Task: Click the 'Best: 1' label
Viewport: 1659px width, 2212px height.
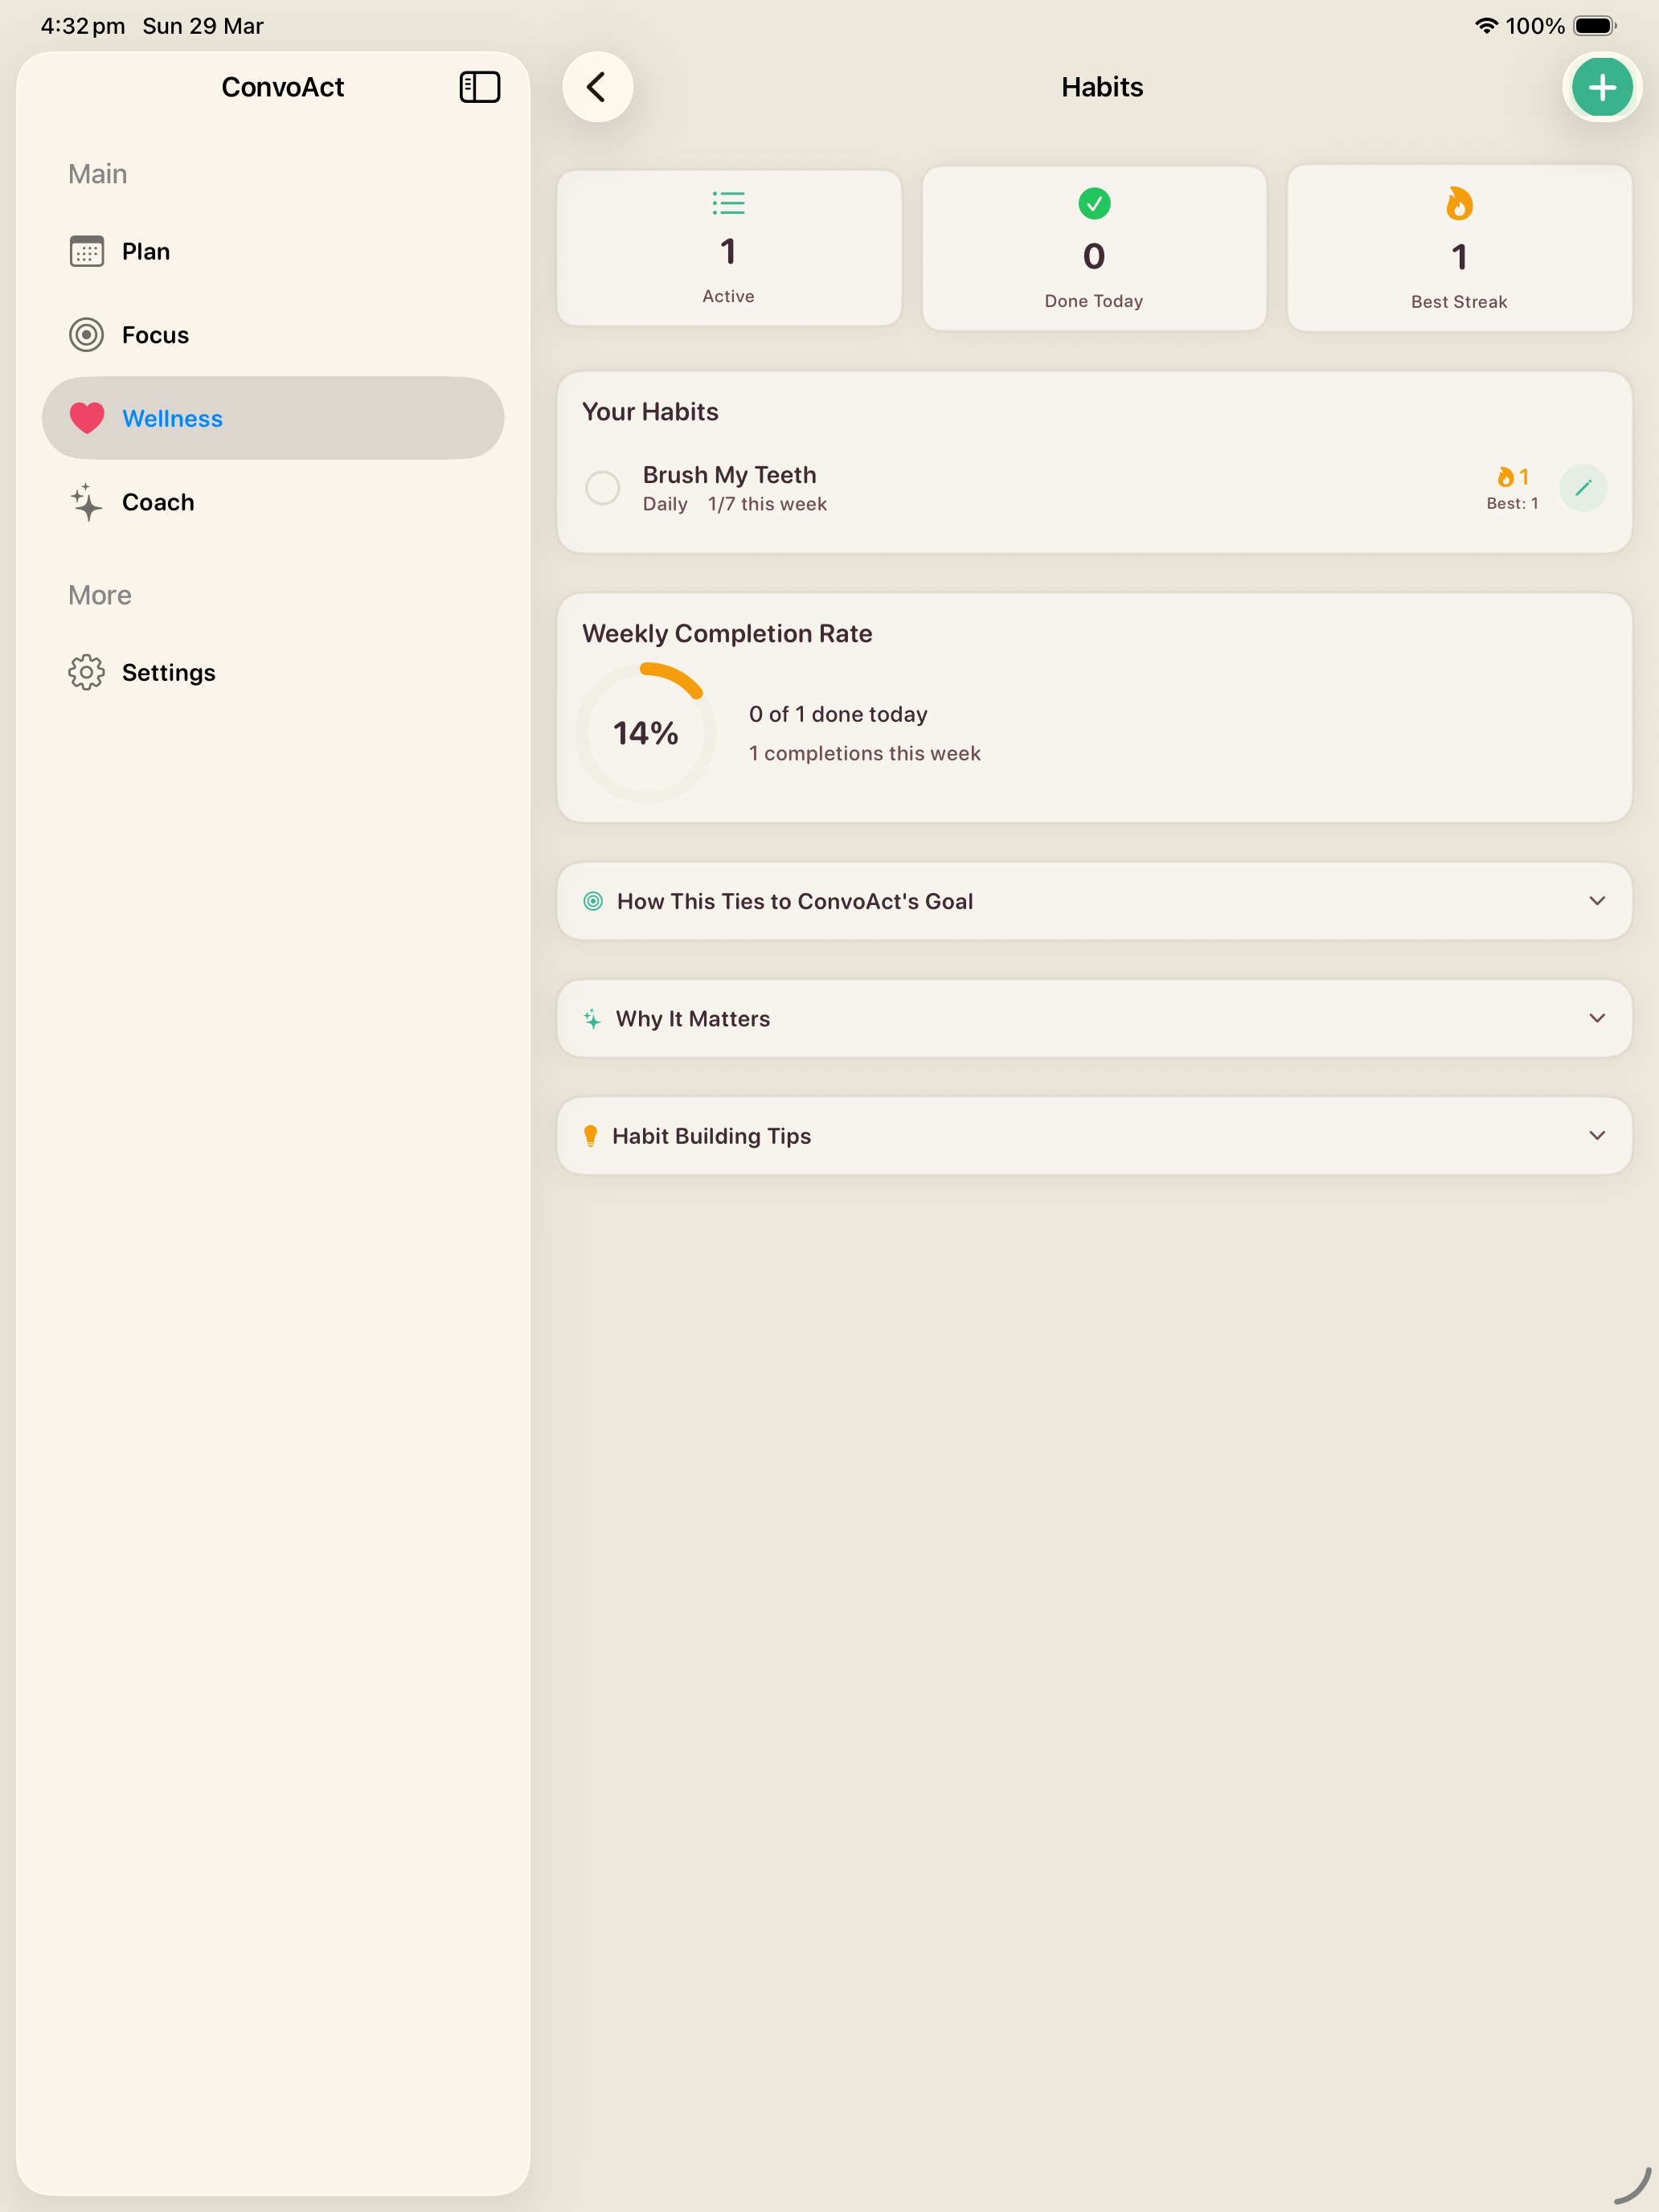Action: pyautogui.click(x=1512, y=504)
